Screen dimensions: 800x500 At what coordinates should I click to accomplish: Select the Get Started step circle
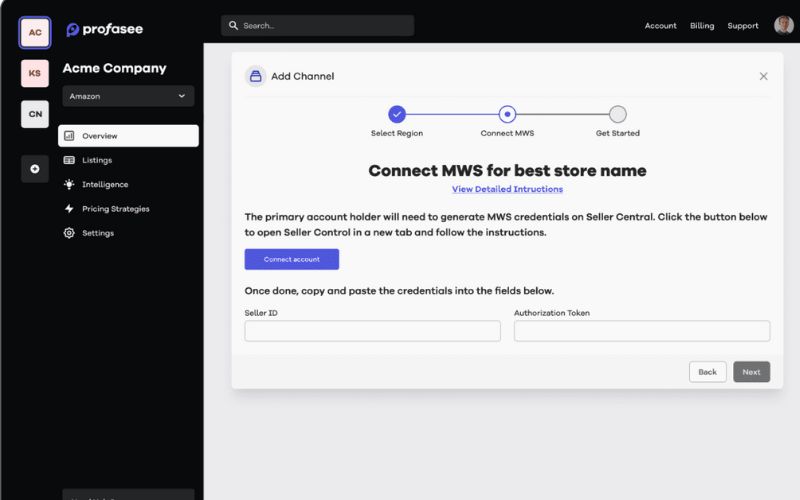point(618,114)
